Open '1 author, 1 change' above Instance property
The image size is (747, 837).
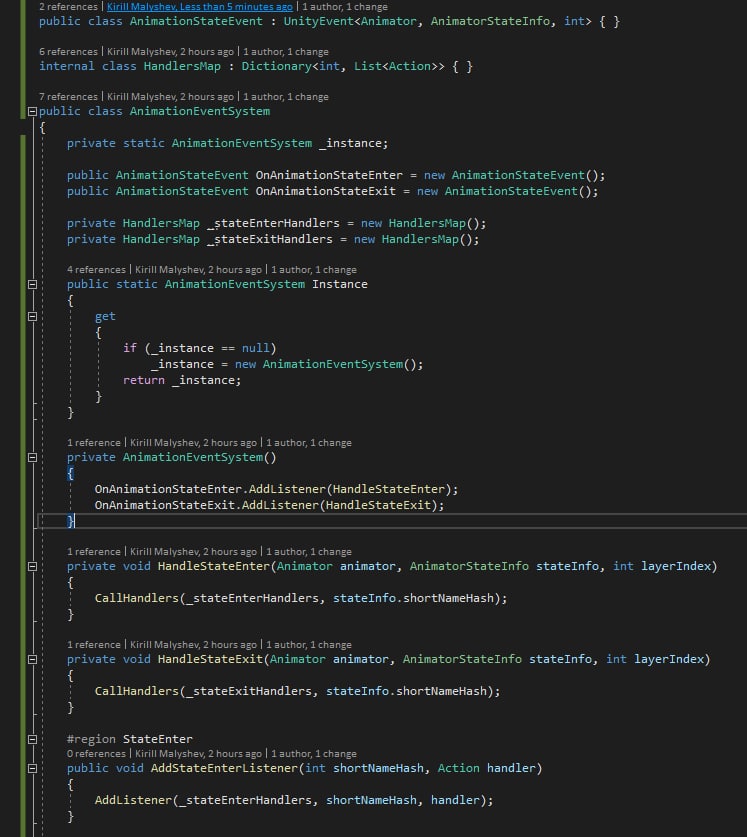tap(314, 270)
